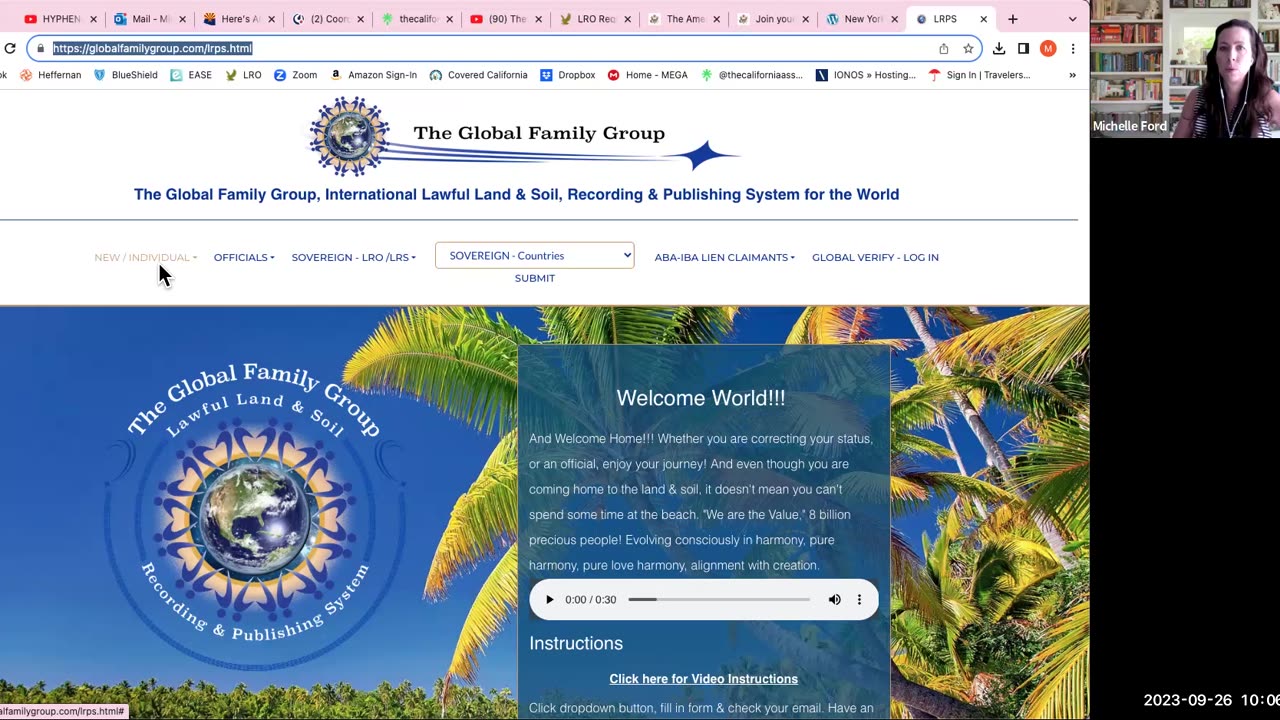Open the Chrome three-dot menu
1280x720 pixels.
pyautogui.click(x=1072, y=48)
